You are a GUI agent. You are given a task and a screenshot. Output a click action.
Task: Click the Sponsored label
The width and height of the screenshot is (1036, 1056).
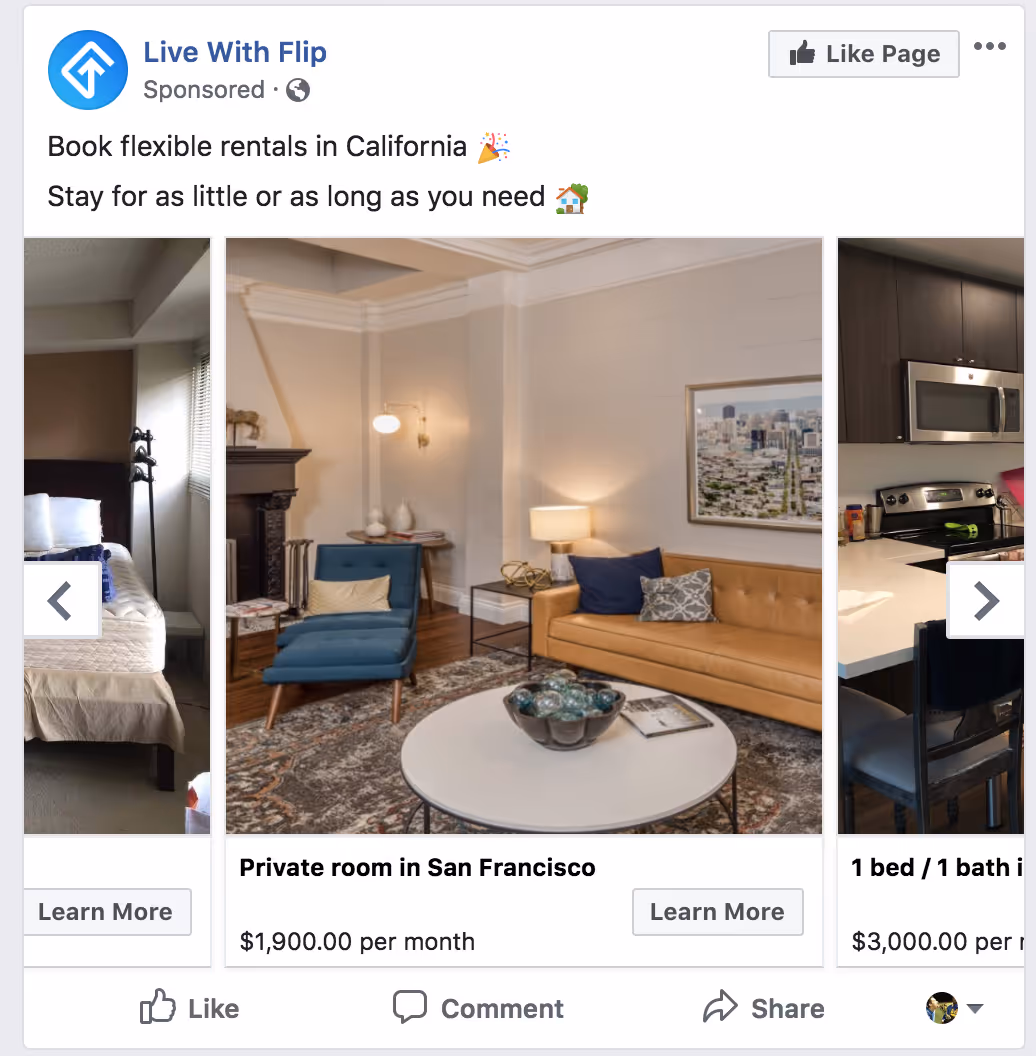coord(204,90)
